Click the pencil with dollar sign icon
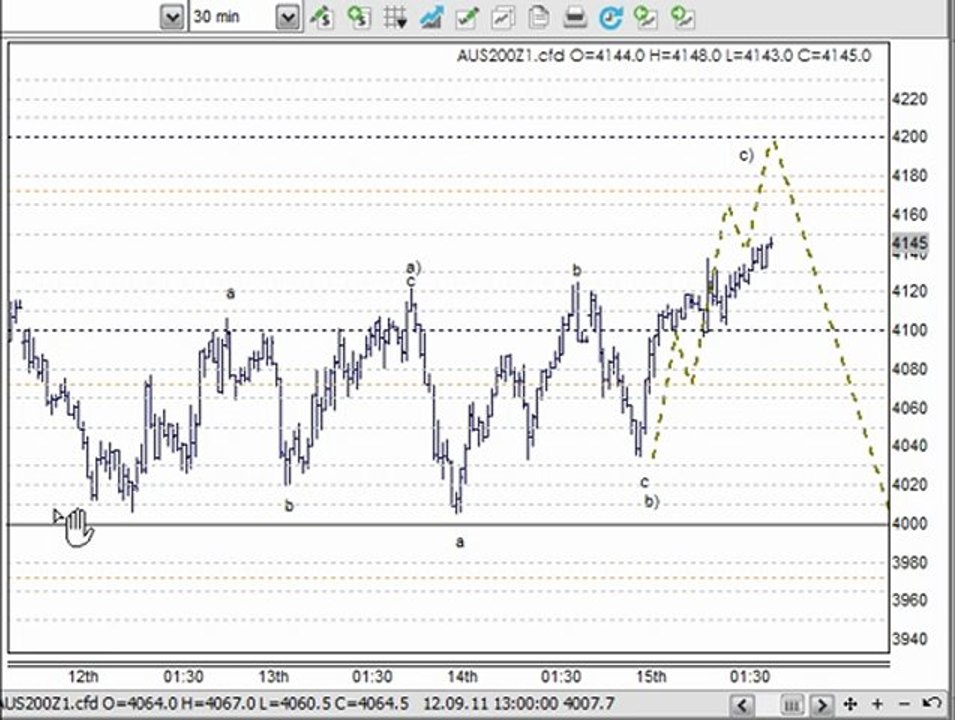955x720 pixels. [x=321, y=17]
